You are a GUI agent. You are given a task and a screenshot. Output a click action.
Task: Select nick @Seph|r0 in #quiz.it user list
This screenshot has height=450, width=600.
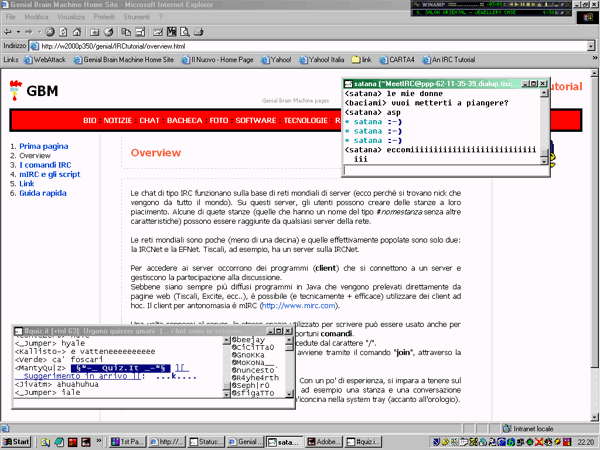250,385
